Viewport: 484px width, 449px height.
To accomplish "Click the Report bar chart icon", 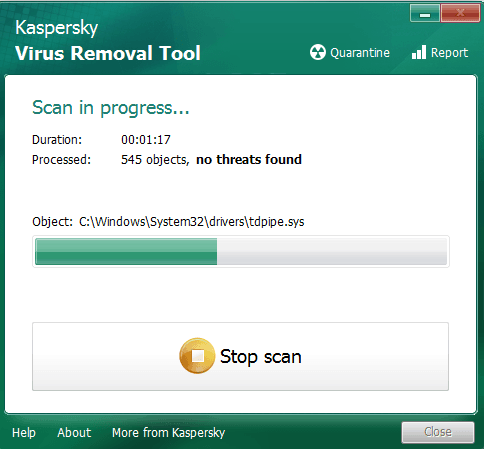I will 419,52.
